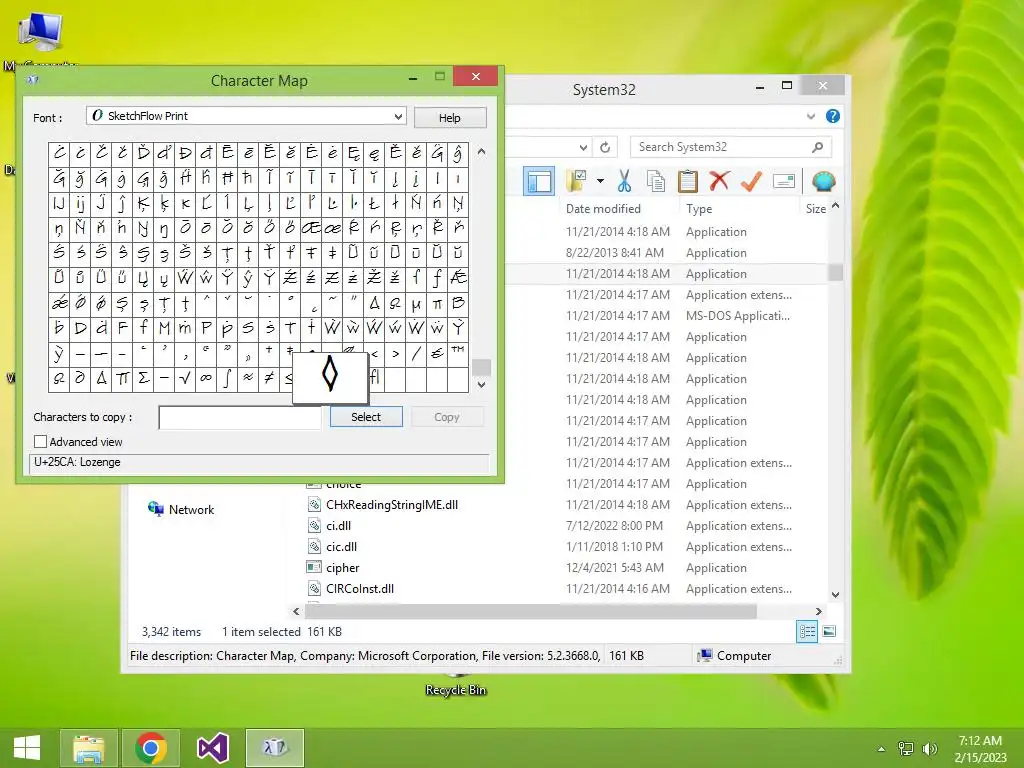The height and width of the screenshot is (768, 1024).
Task: Click the network tray icon
Action: click(x=906, y=749)
